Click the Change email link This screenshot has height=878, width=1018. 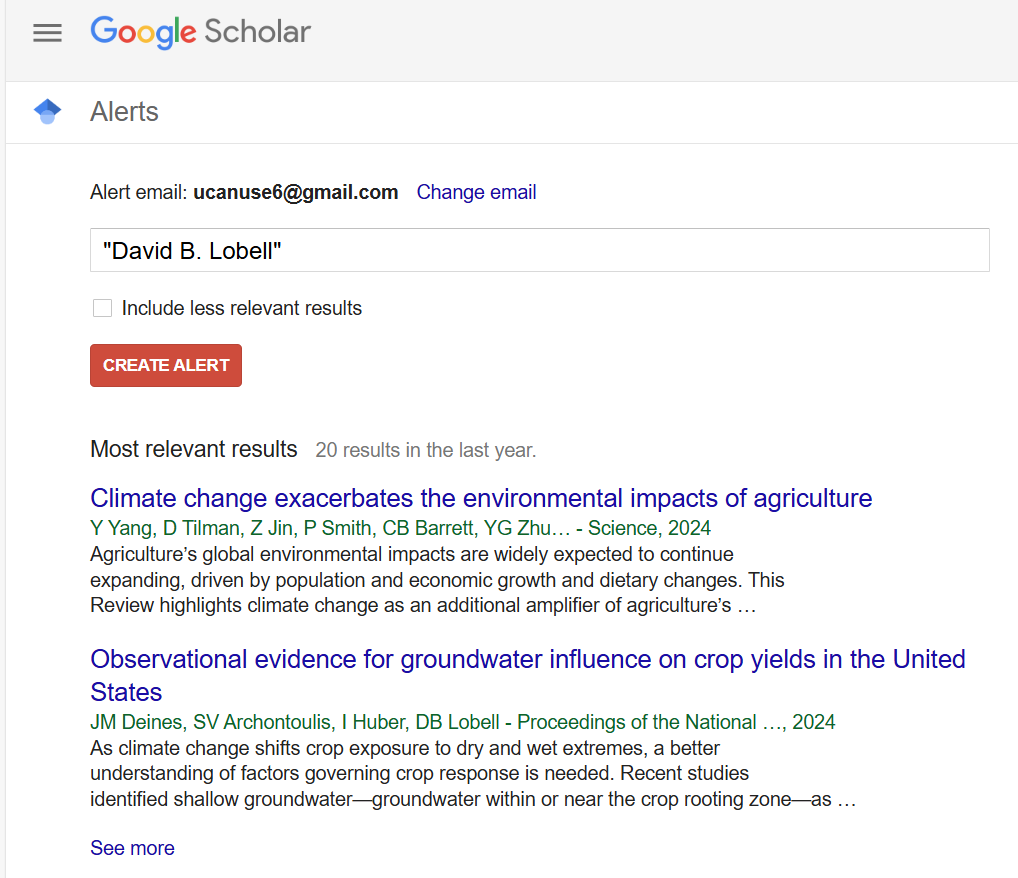click(x=476, y=192)
